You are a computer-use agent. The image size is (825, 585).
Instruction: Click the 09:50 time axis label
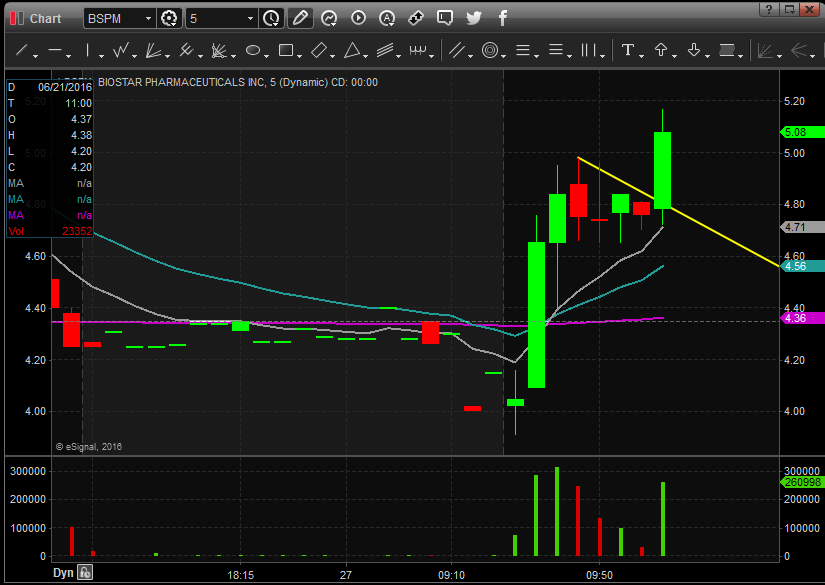click(x=599, y=576)
